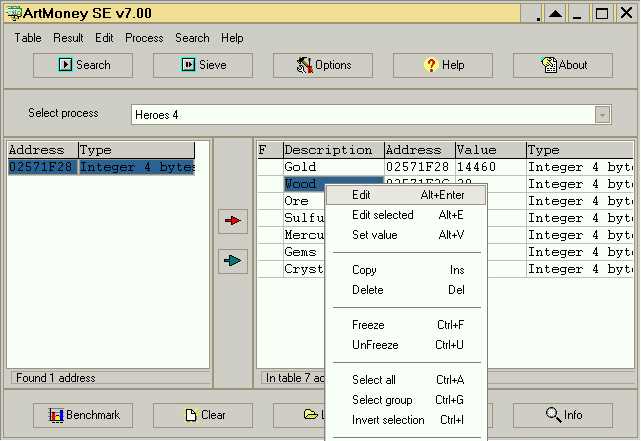
Task: Click the F column header in table
Action: click(x=270, y=150)
